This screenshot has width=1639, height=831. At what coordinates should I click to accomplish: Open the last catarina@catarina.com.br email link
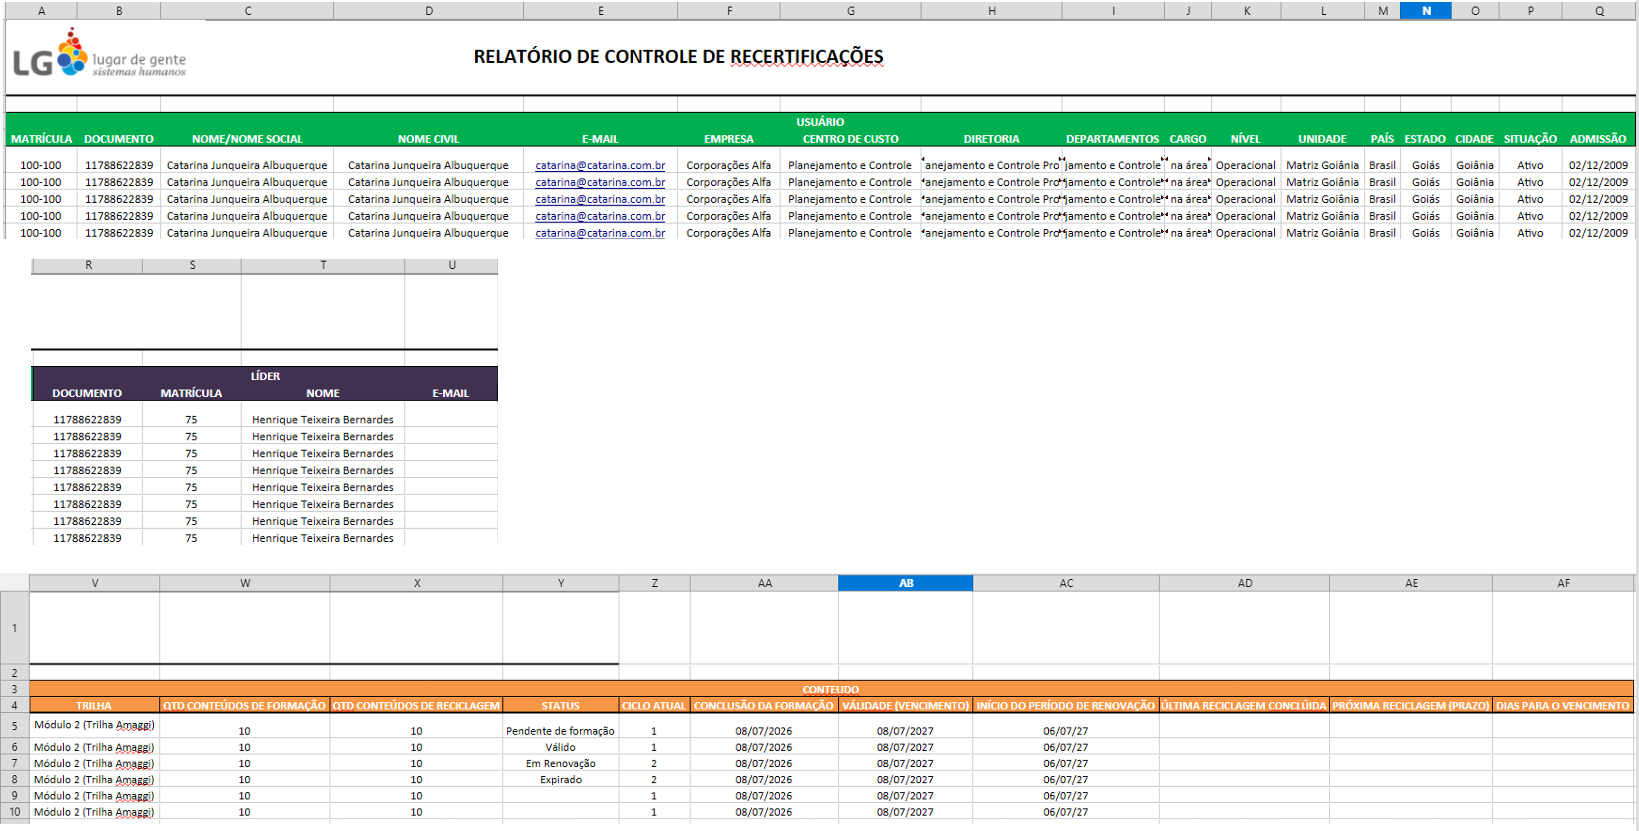[600, 233]
